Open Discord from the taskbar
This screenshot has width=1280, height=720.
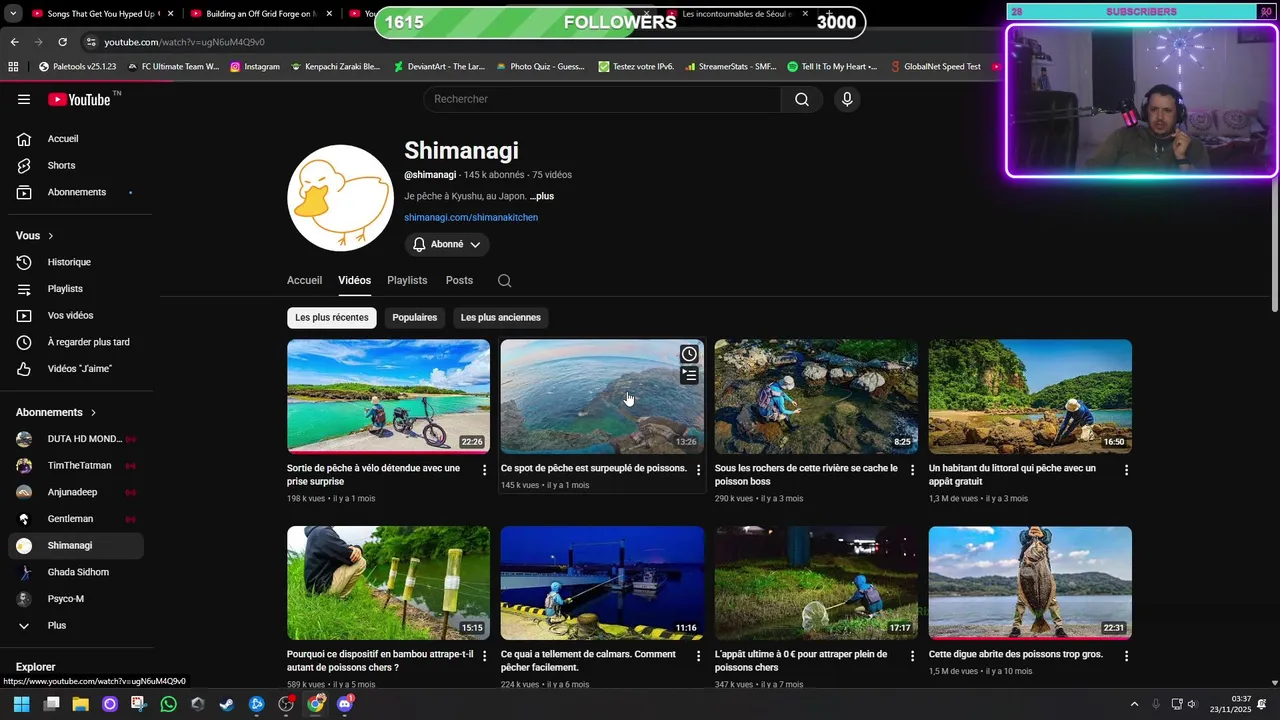(345, 704)
